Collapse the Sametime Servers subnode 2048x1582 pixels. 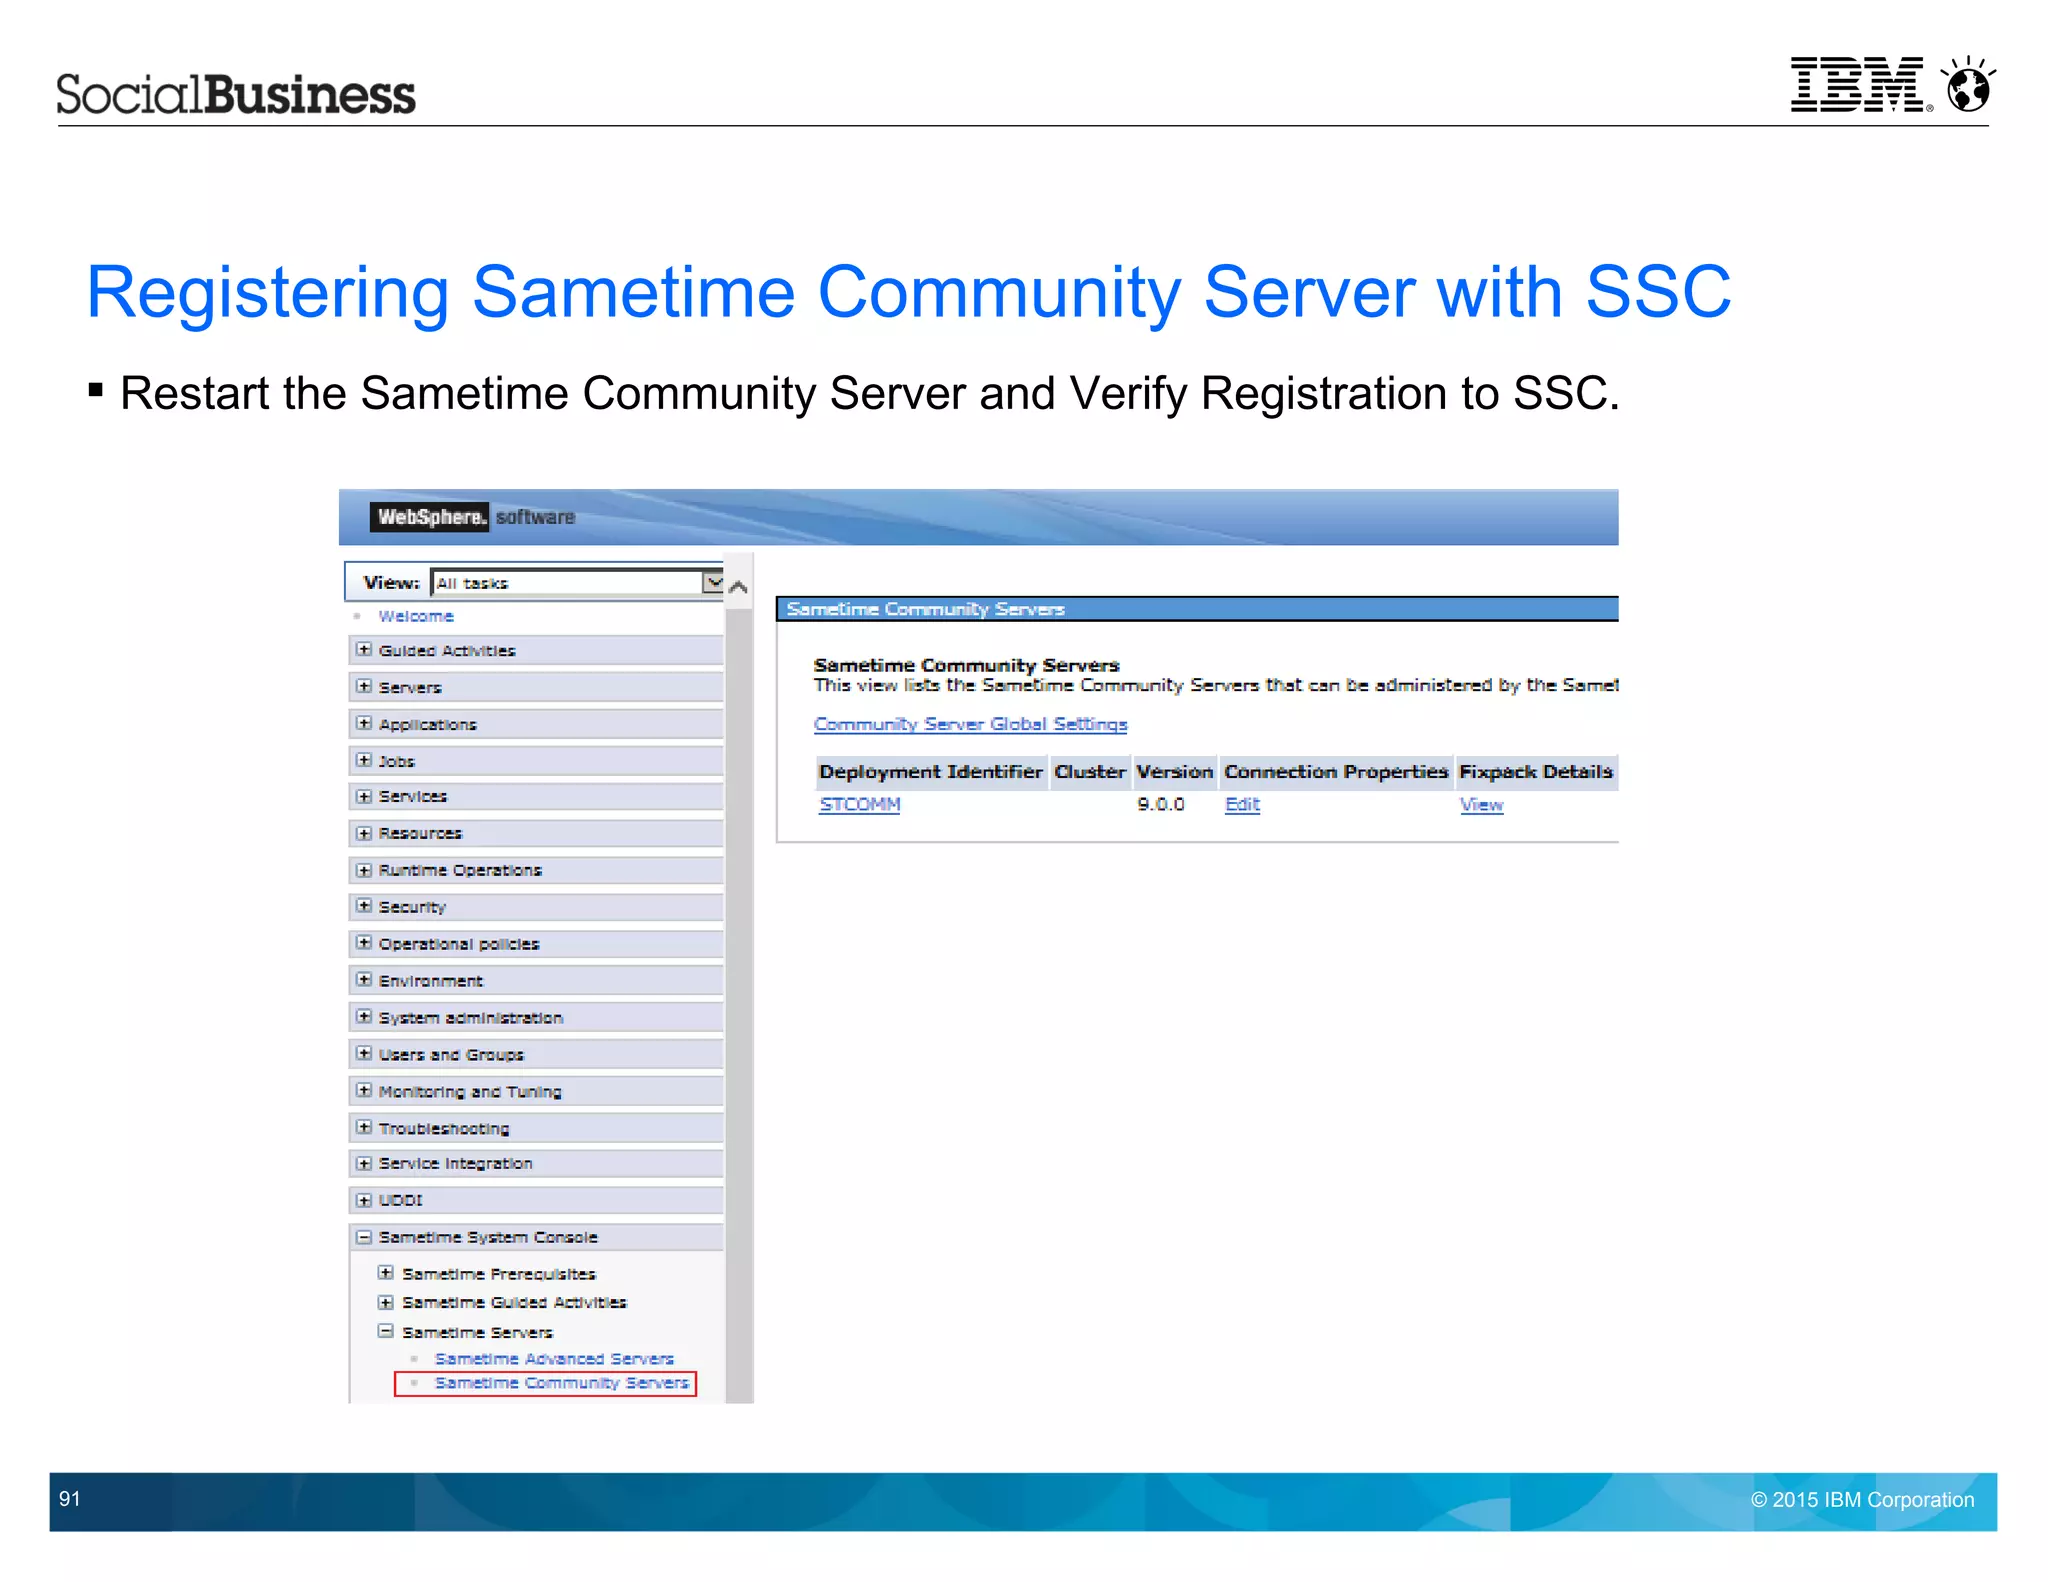coord(385,1331)
